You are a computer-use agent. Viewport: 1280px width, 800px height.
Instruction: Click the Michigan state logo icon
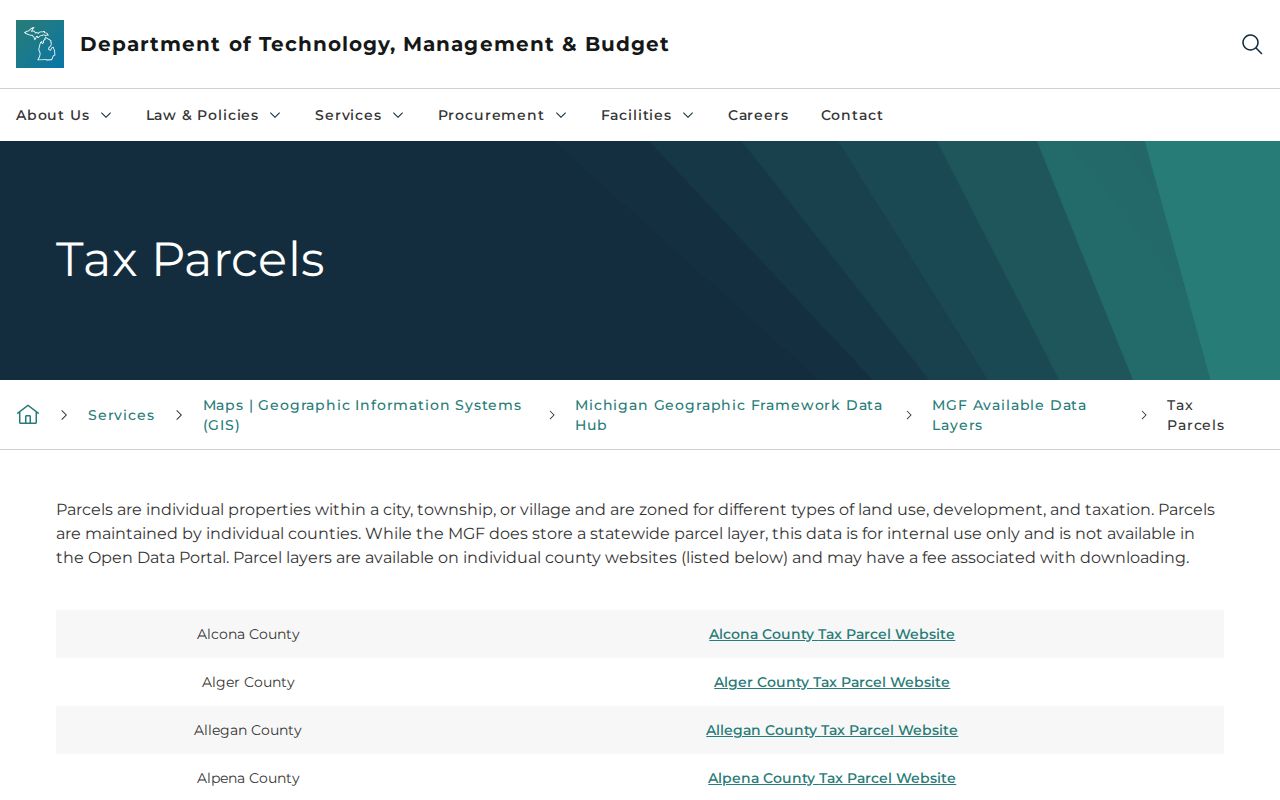tap(40, 44)
